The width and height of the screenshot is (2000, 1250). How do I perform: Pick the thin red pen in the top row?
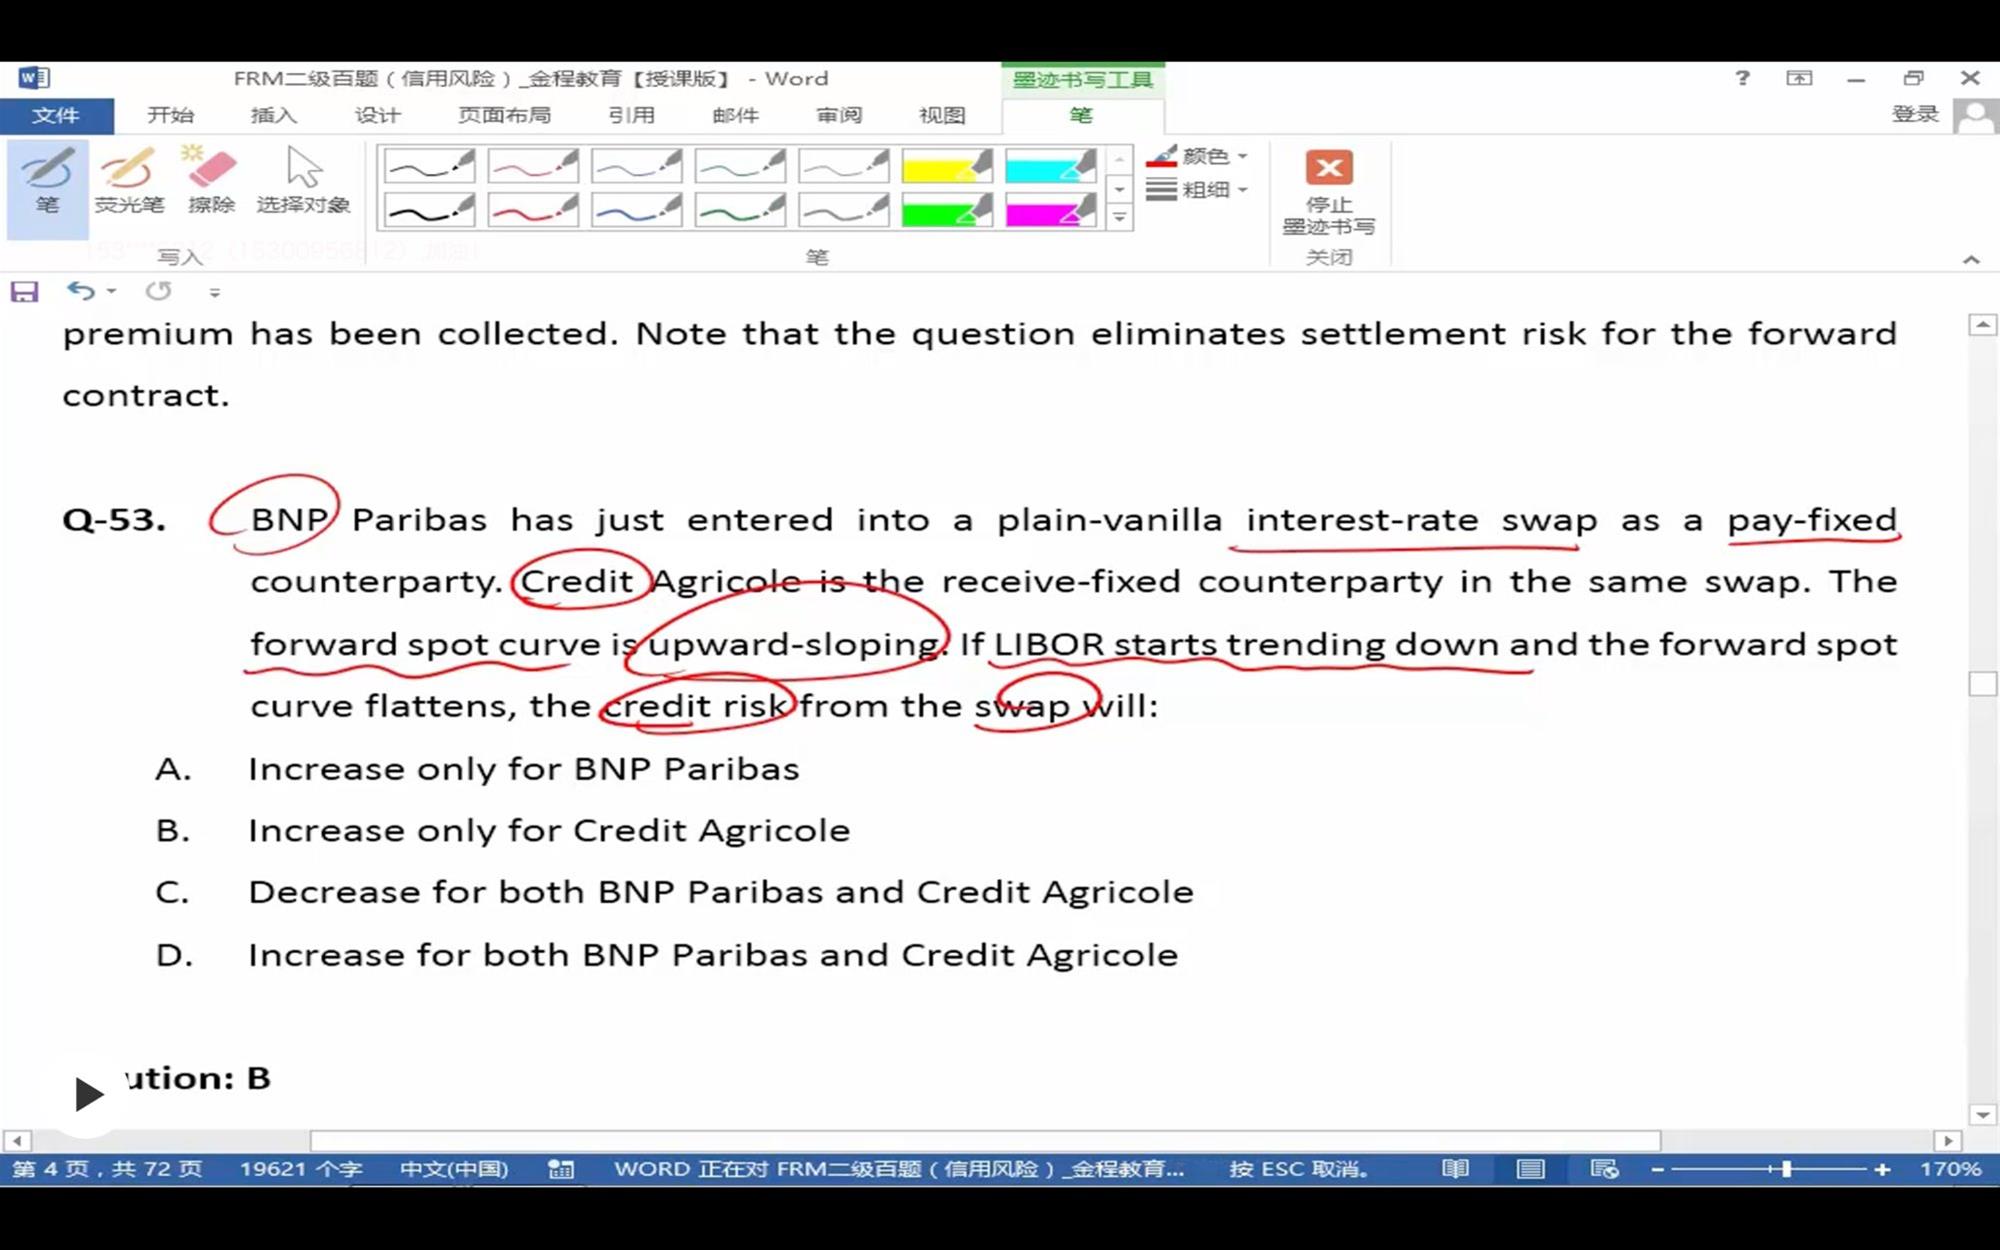tap(533, 166)
